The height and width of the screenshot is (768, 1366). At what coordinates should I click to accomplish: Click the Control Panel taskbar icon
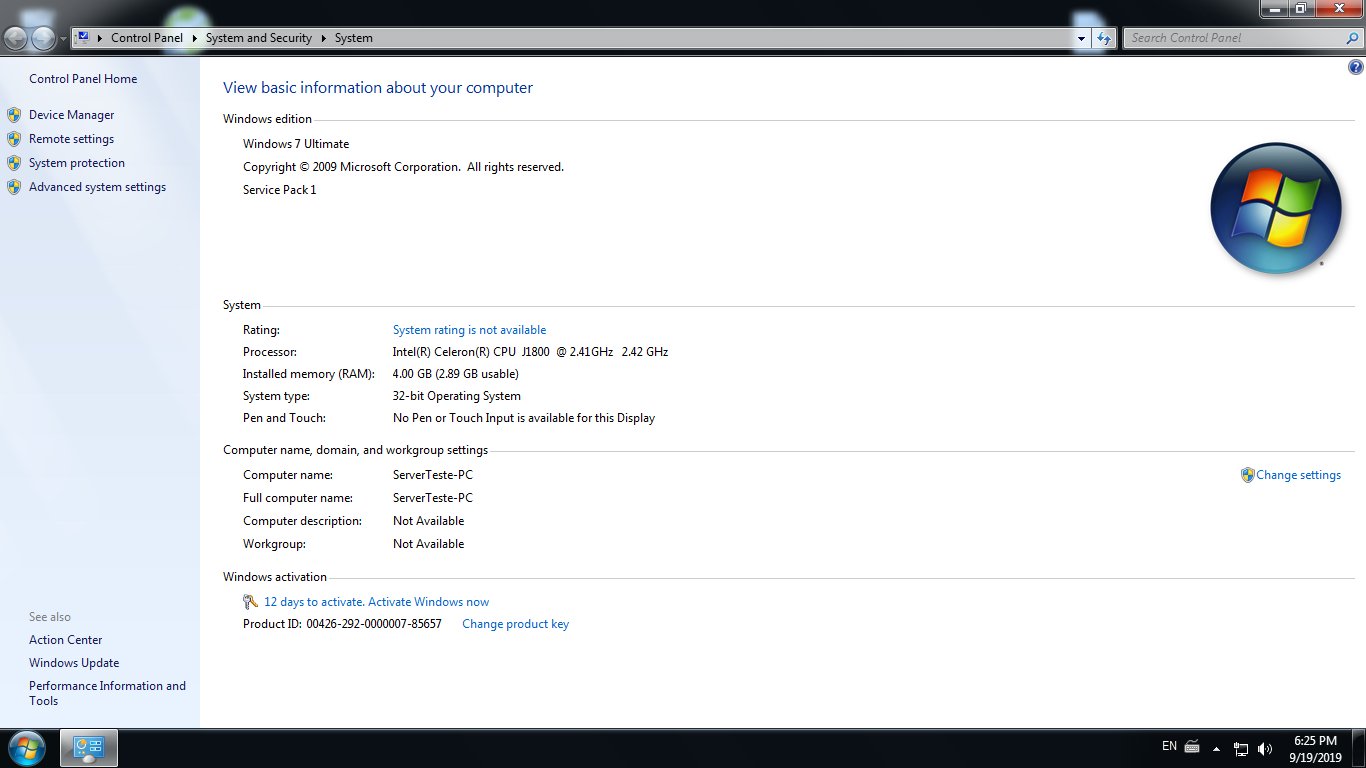[89, 747]
